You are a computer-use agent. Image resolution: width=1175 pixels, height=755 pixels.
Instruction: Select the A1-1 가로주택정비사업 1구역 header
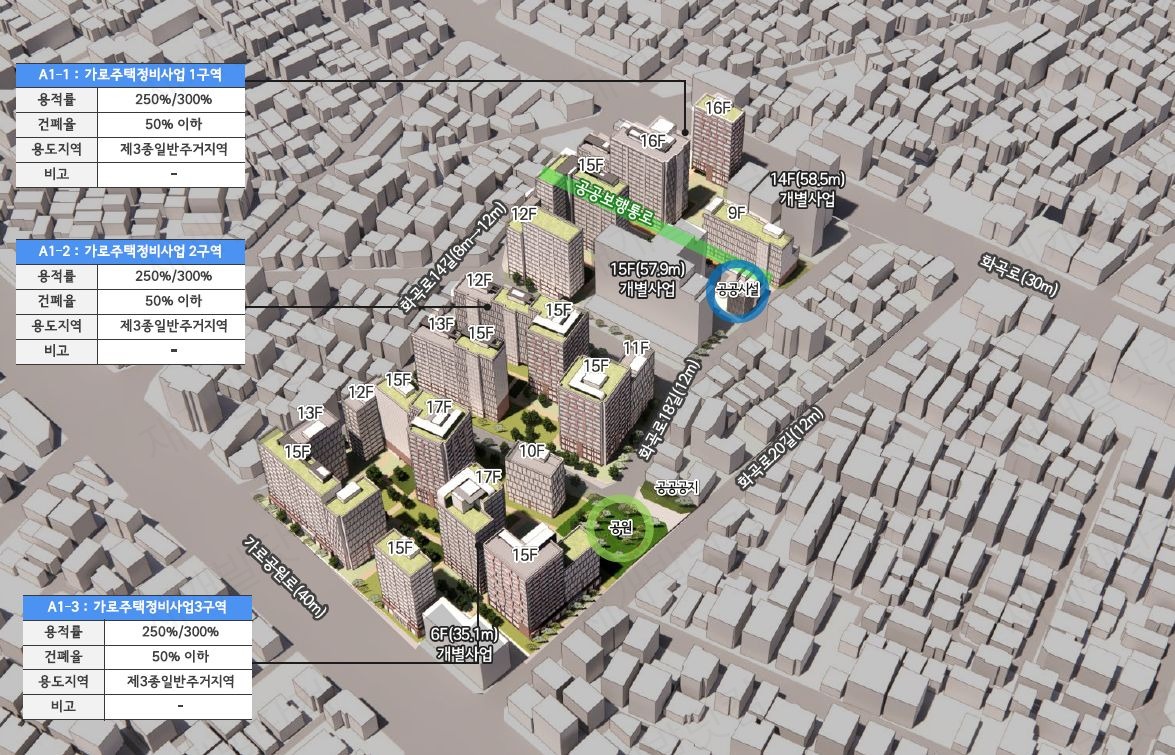130,75
